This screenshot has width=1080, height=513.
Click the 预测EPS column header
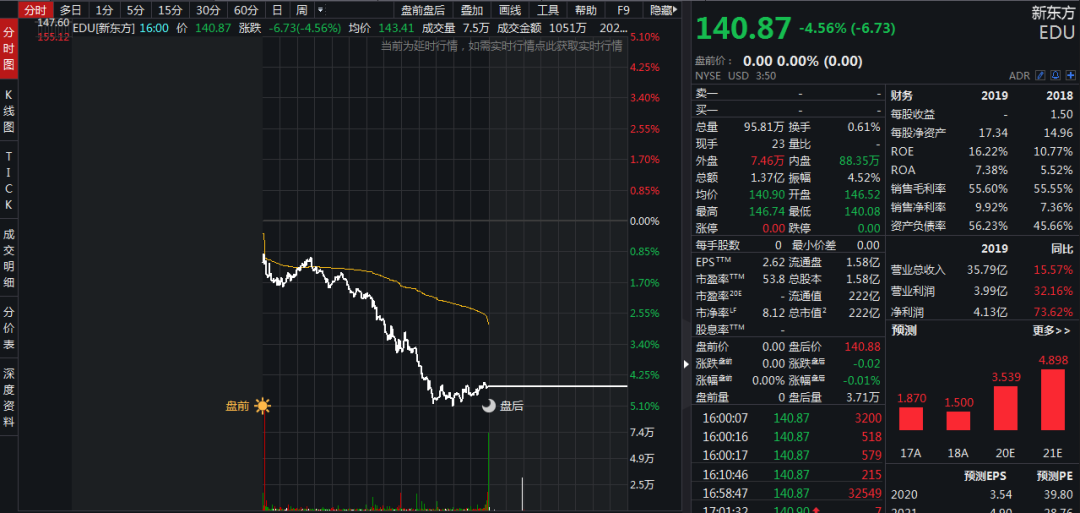(x=986, y=476)
